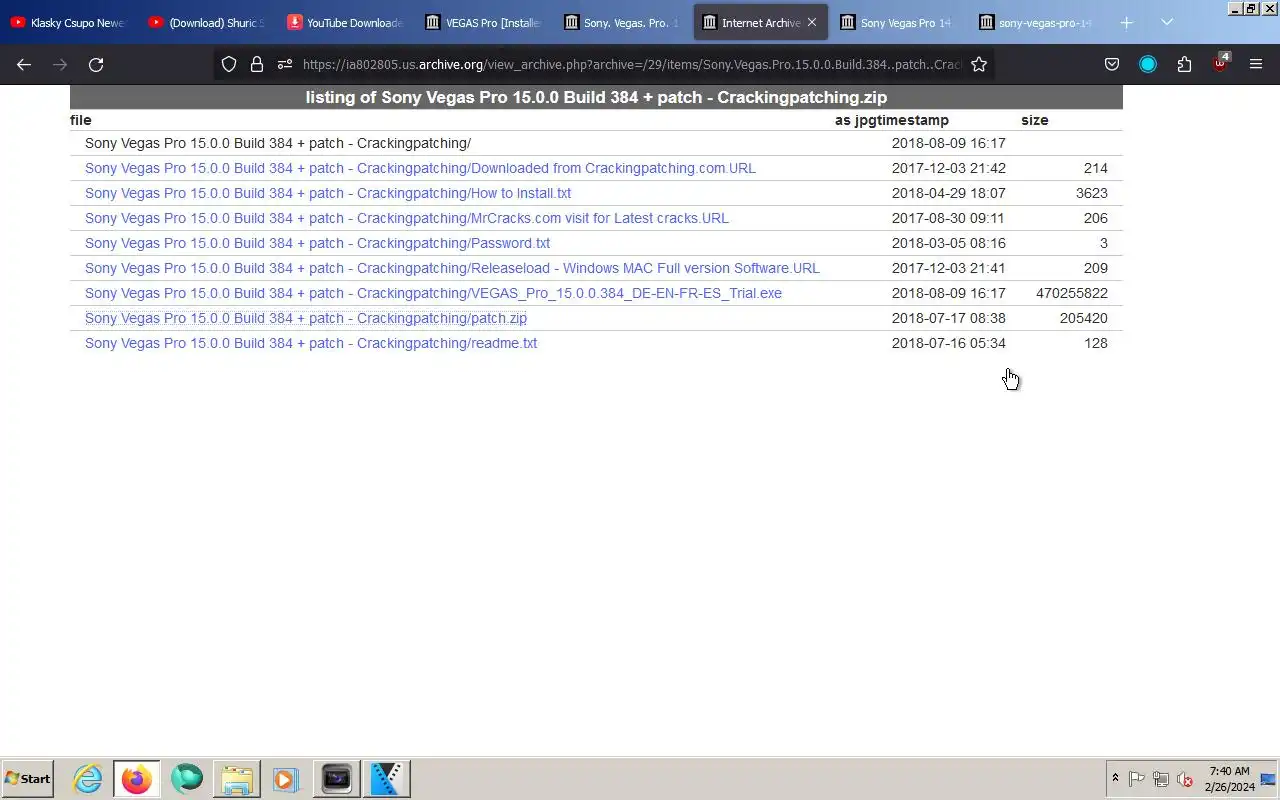This screenshot has width=1280, height=800.
Task: Select the size value 470255822
Action: (1072, 293)
